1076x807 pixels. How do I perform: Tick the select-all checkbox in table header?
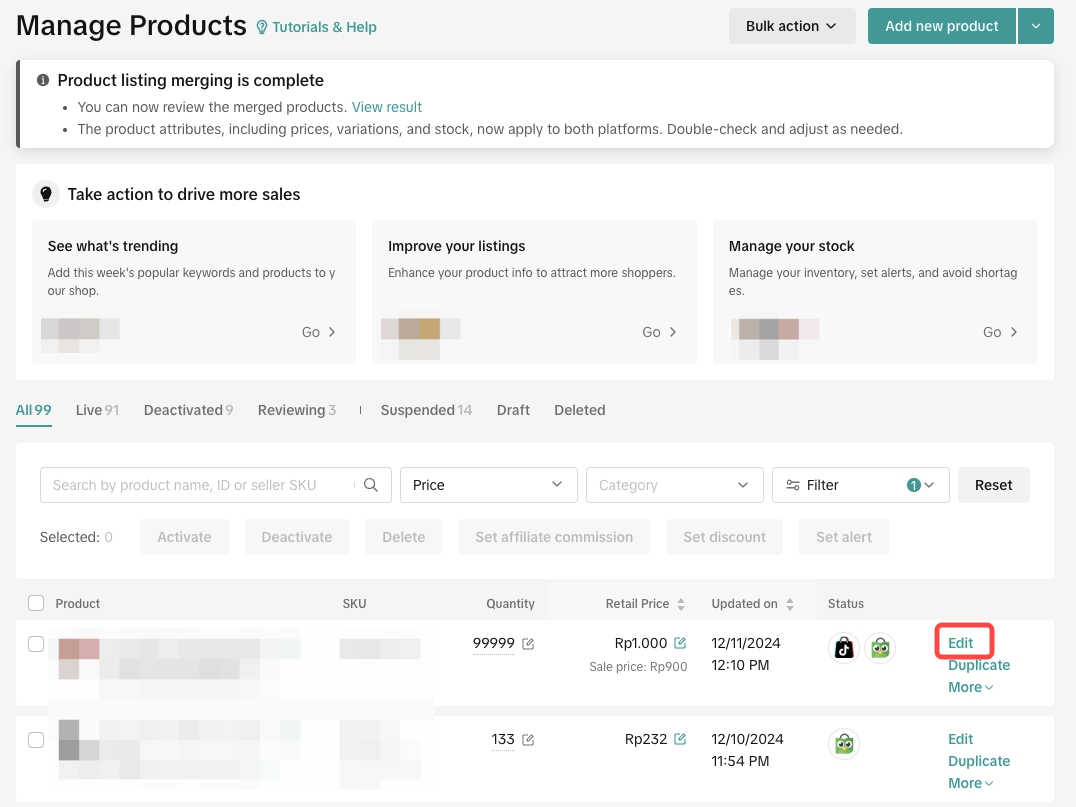[36, 603]
